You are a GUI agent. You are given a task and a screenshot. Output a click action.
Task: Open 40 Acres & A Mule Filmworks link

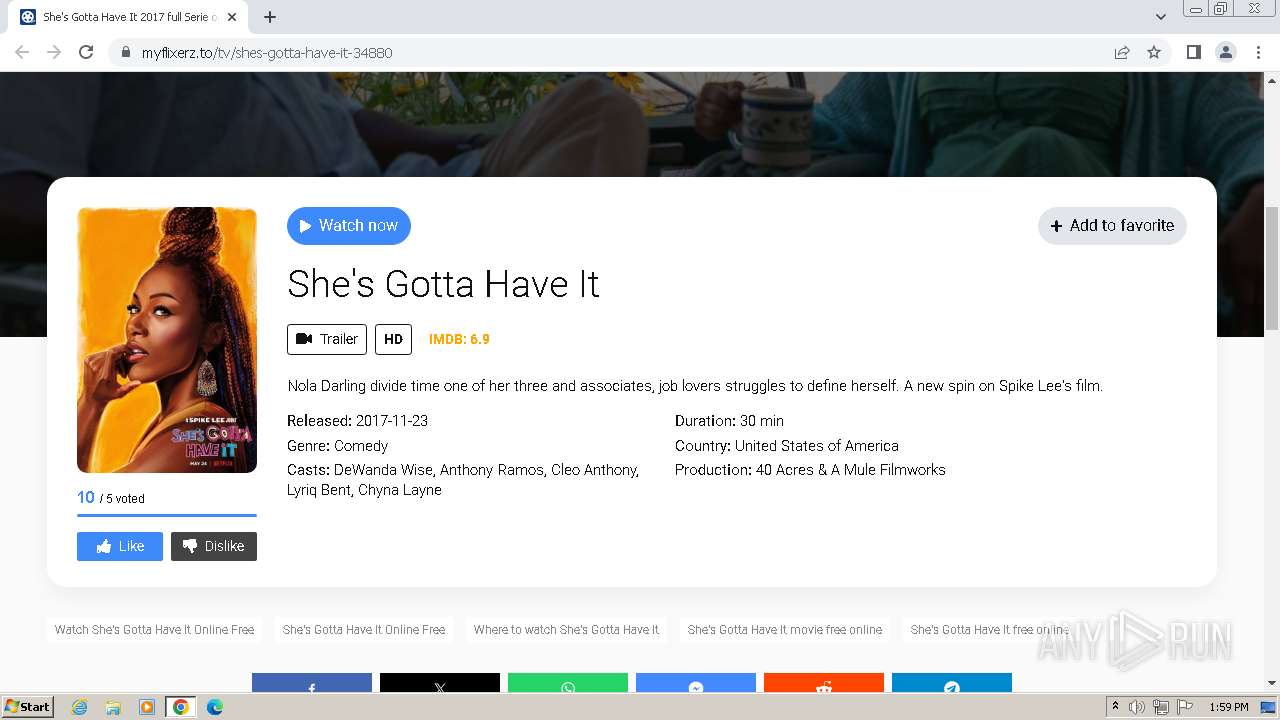click(851, 470)
